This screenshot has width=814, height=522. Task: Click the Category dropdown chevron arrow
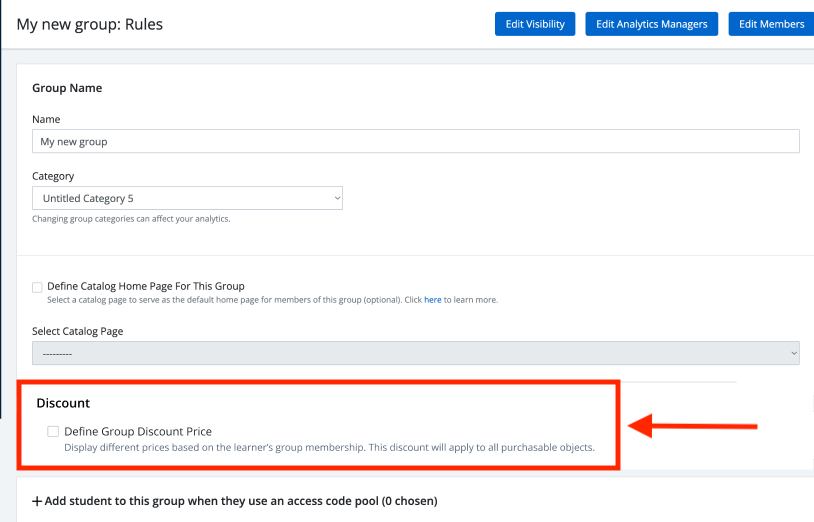click(337, 198)
